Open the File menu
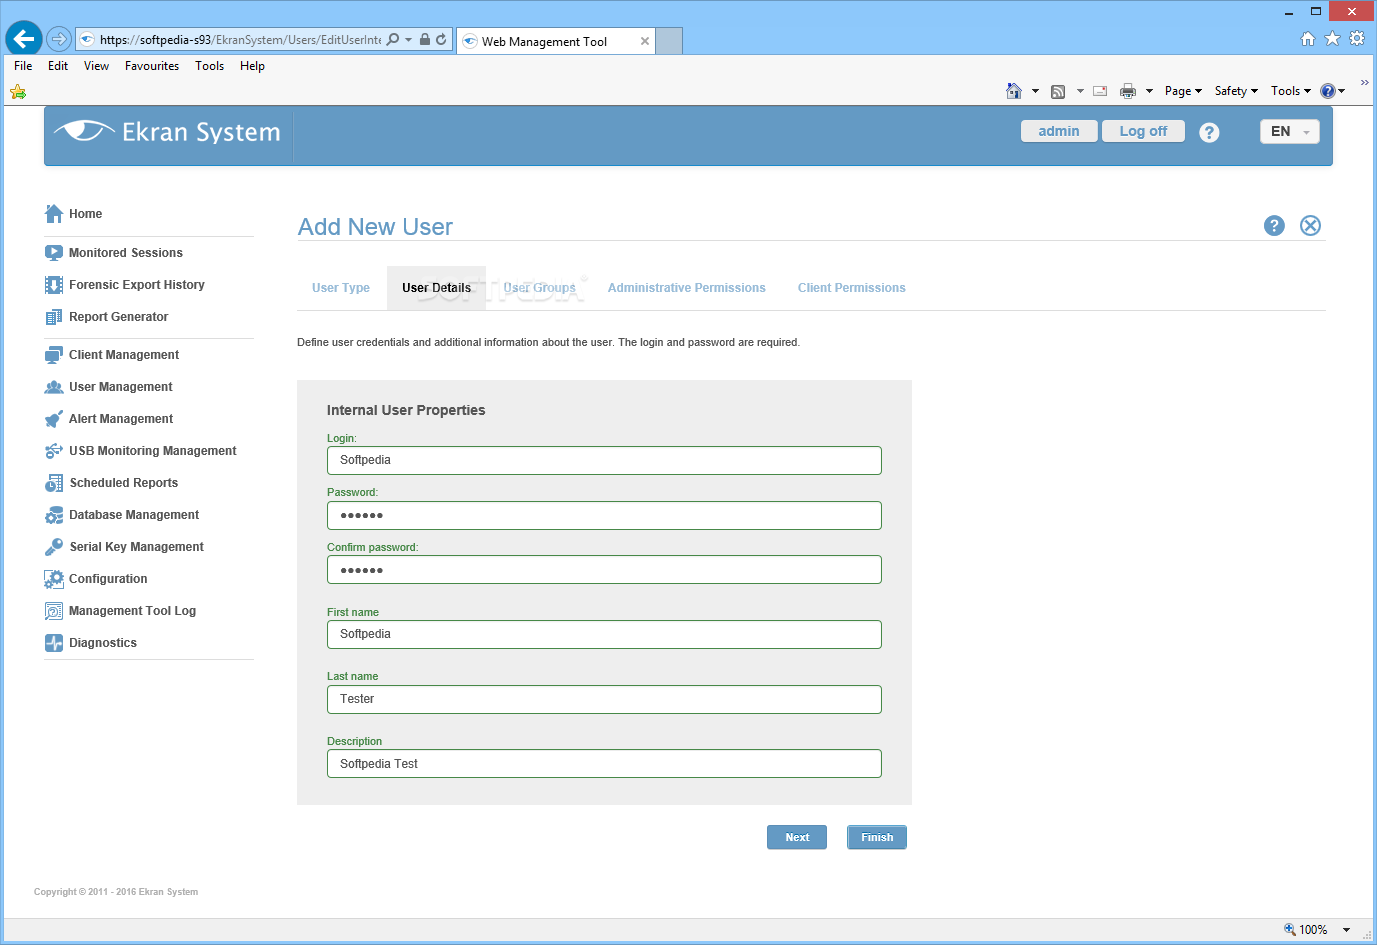 tap(23, 66)
